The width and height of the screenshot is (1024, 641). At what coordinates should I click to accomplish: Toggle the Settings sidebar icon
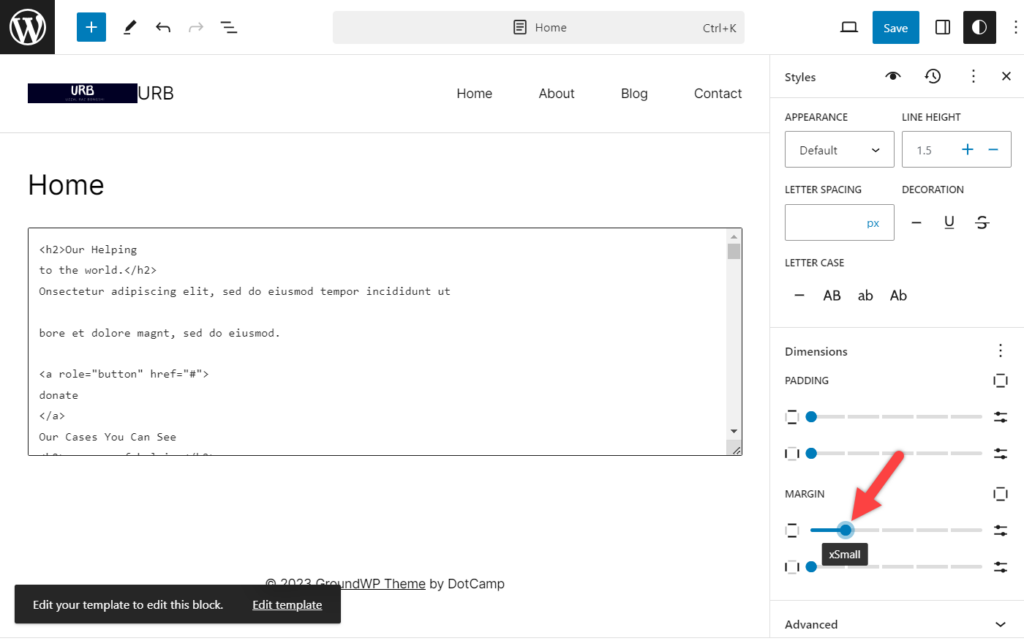click(941, 27)
